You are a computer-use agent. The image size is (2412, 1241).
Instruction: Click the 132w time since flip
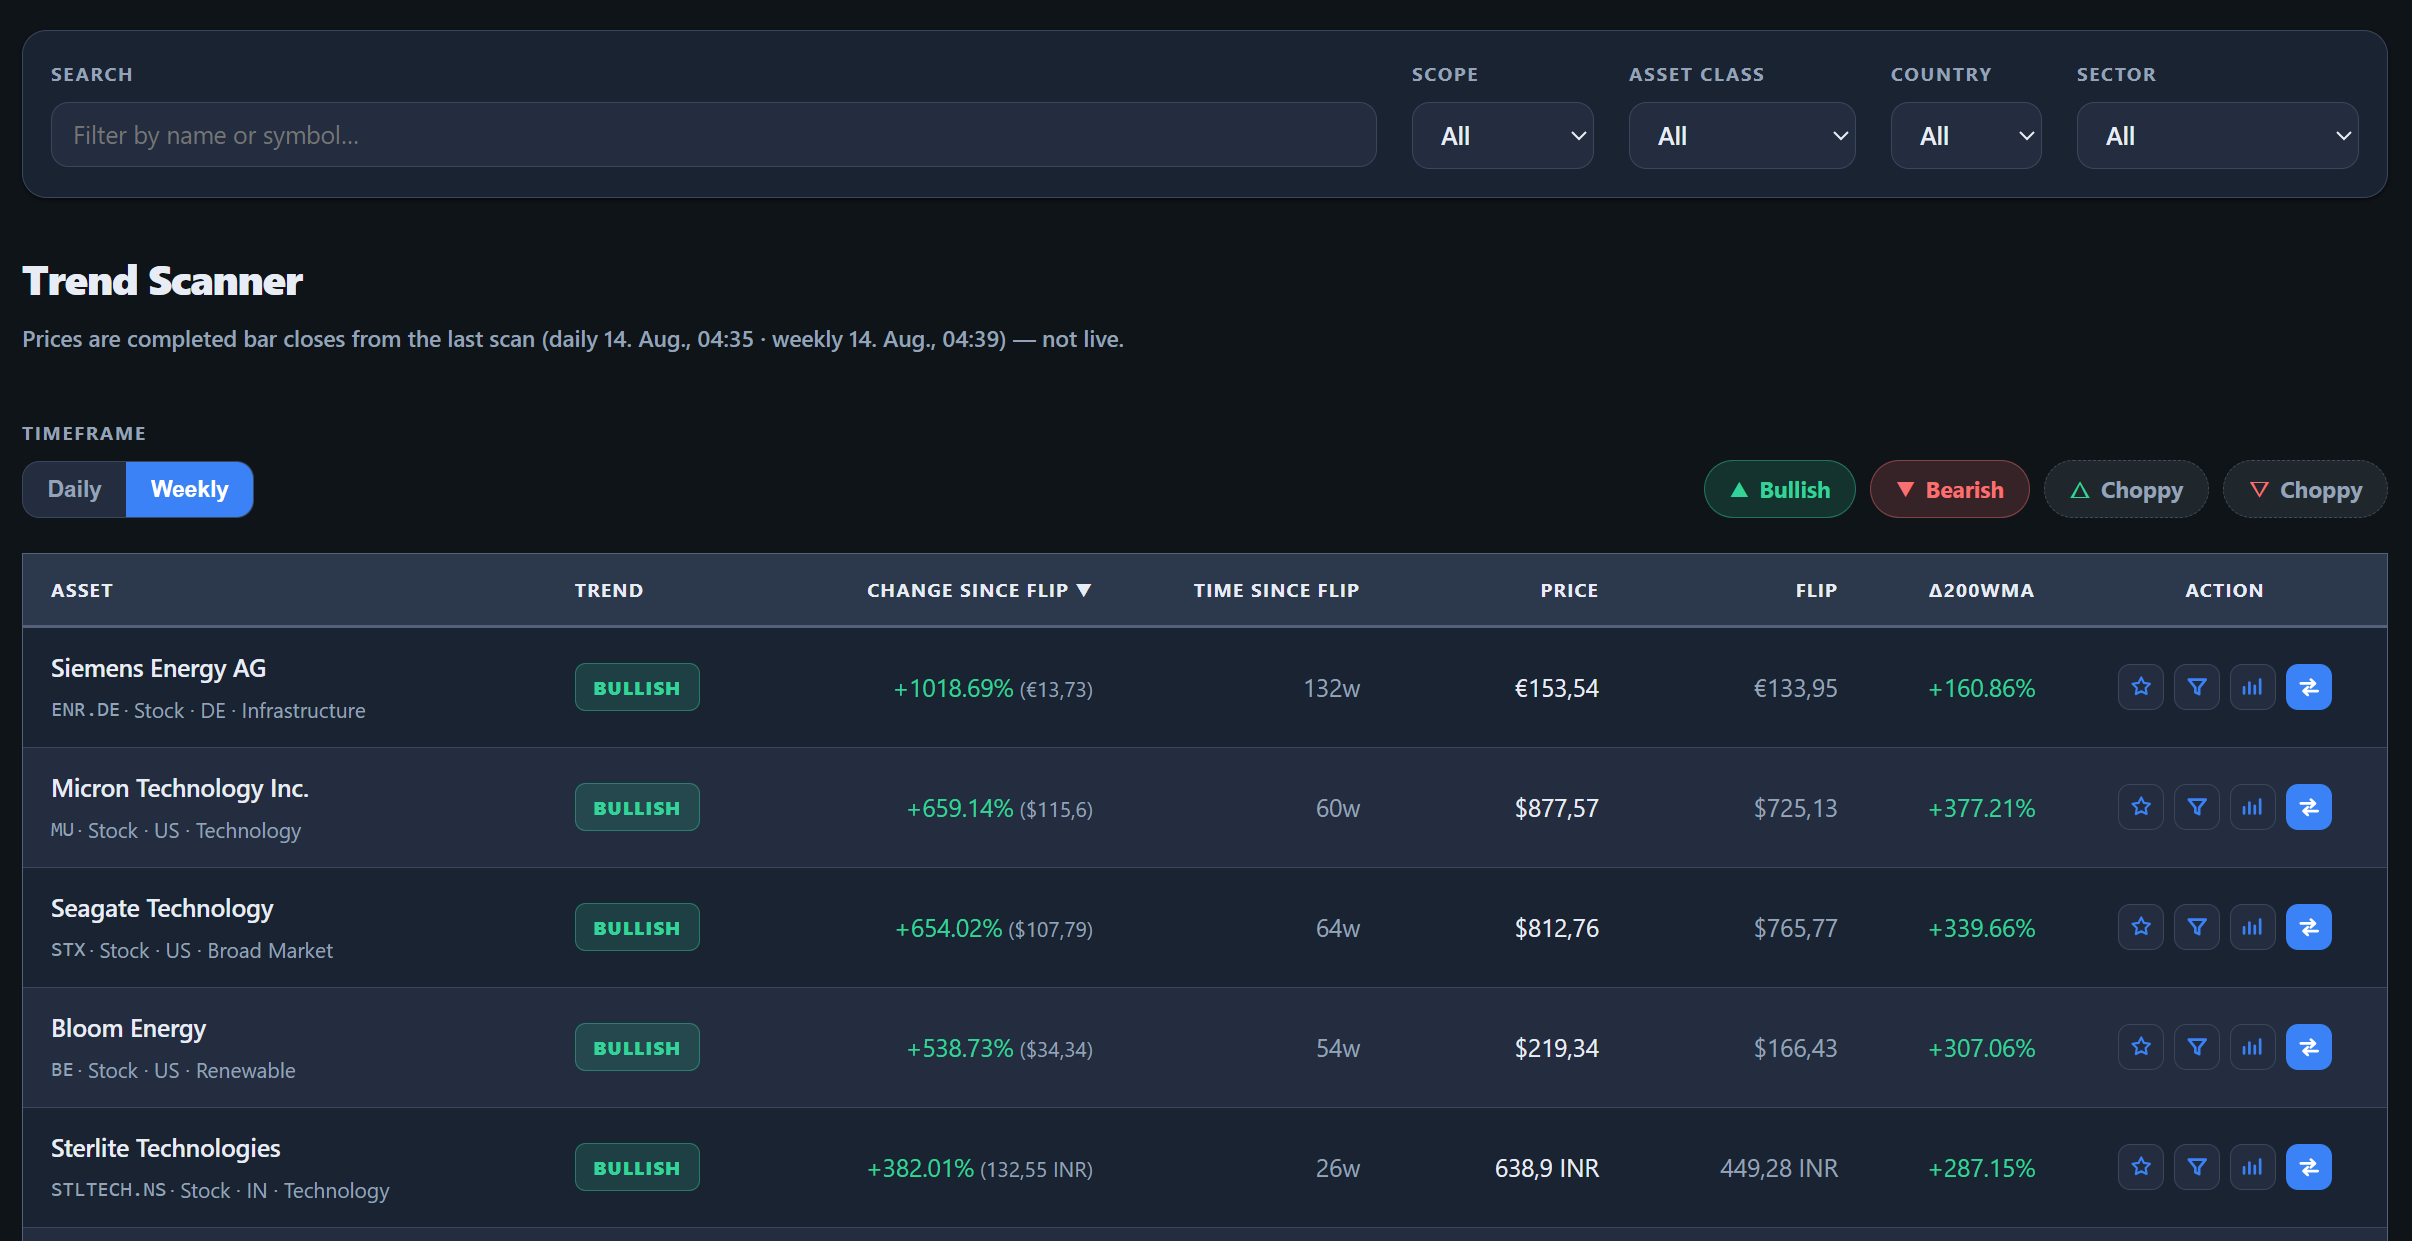point(1331,688)
